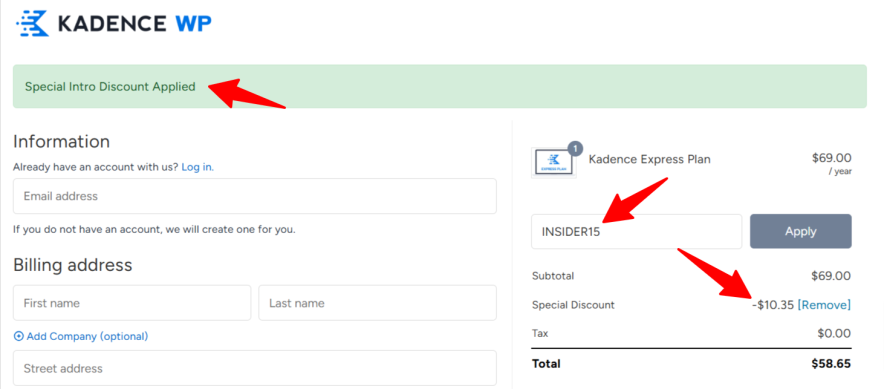Click the Kadence WP logo
The height and width of the screenshot is (389, 884).
(113, 23)
